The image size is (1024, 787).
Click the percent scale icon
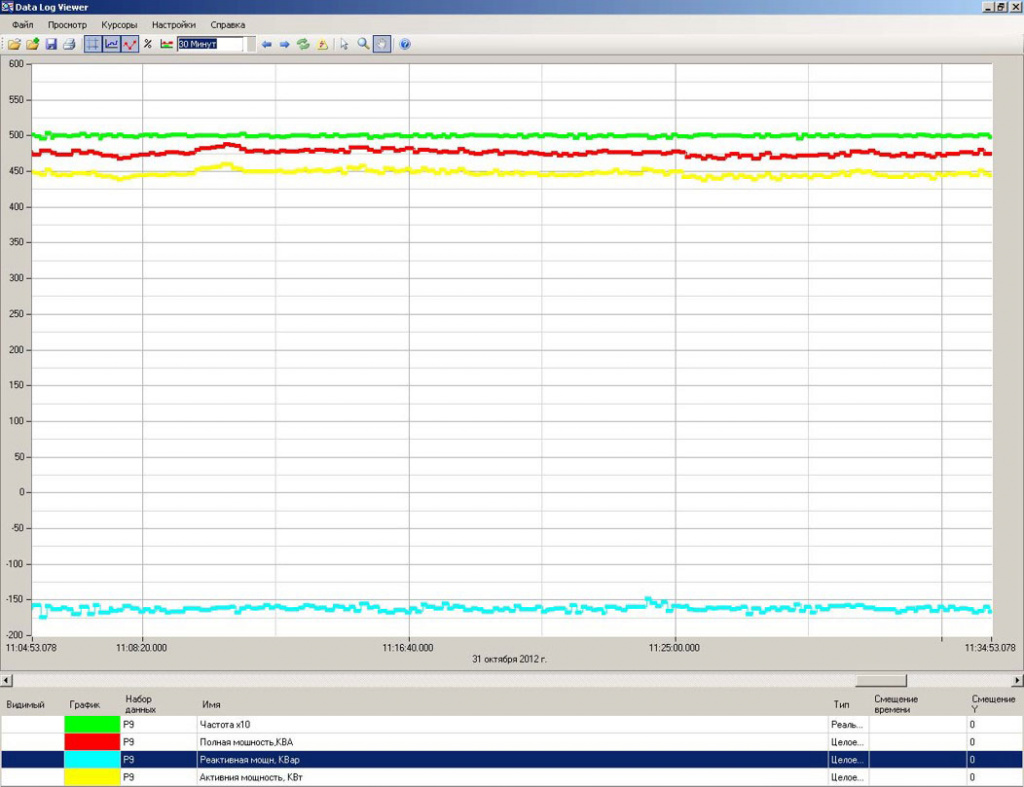click(x=148, y=44)
